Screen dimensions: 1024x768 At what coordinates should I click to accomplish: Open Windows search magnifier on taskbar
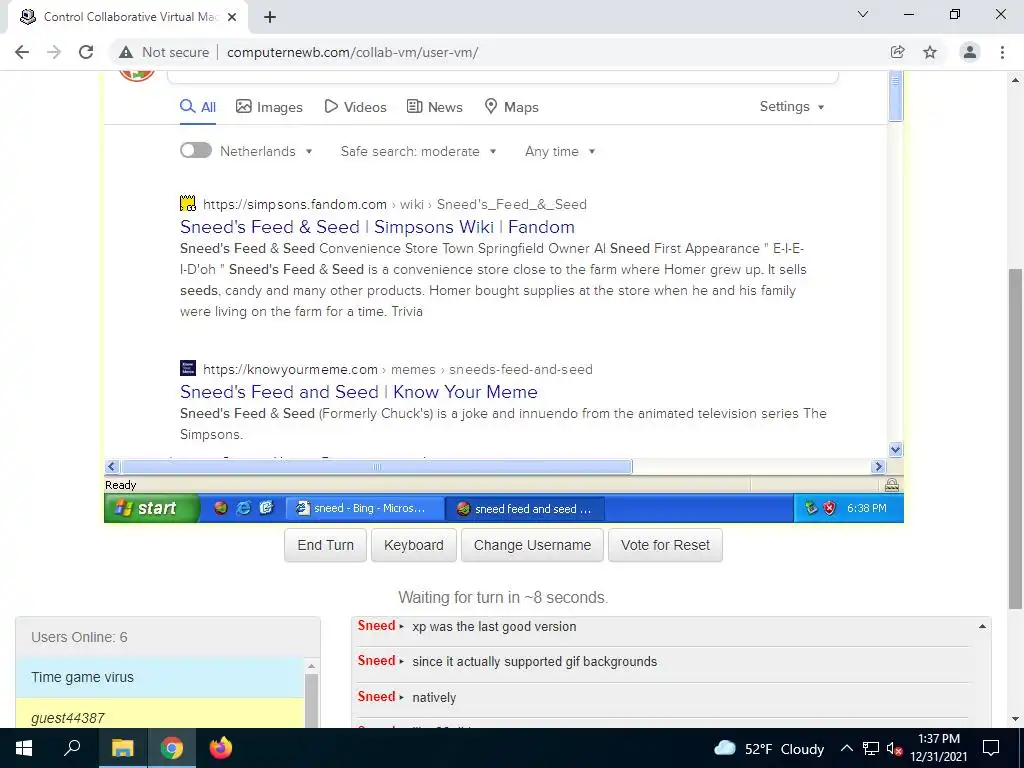72,748
